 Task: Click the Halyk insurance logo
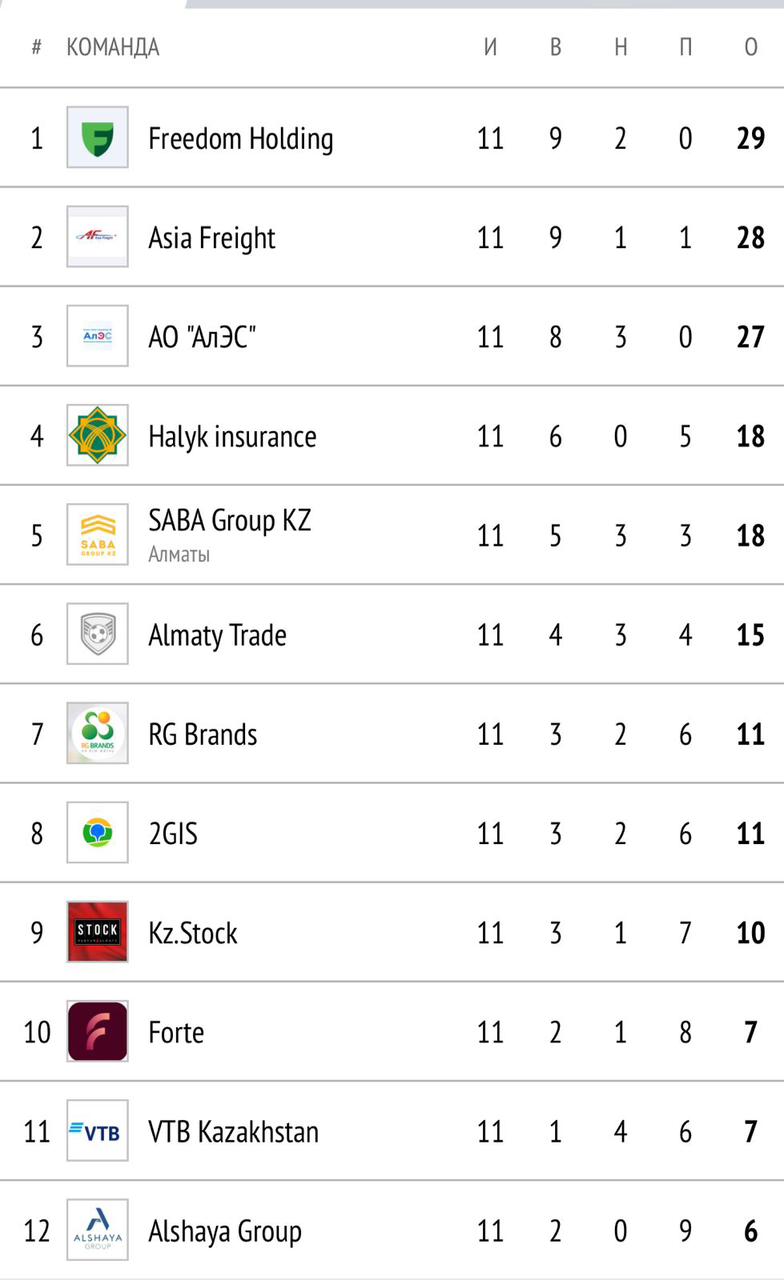tap(97, 435)
